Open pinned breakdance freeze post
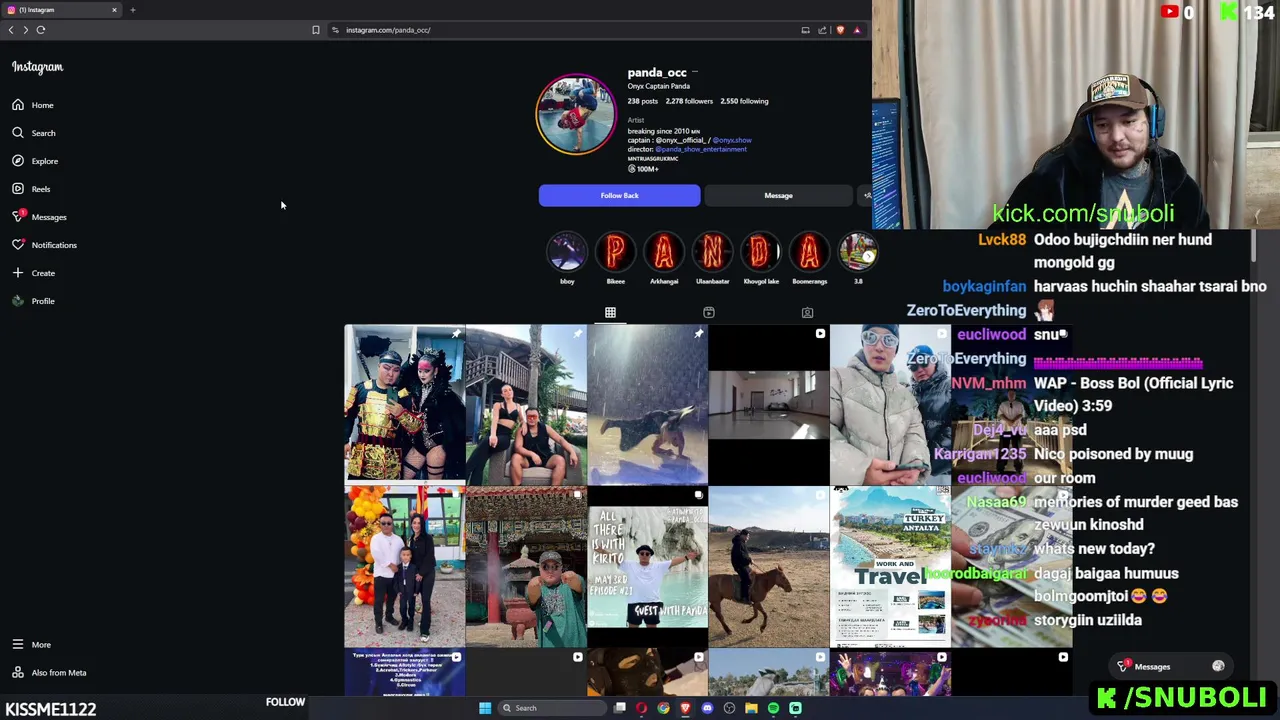Image resolution: width=1280 pixels, height=720 pixels. [x=647, y=405]
